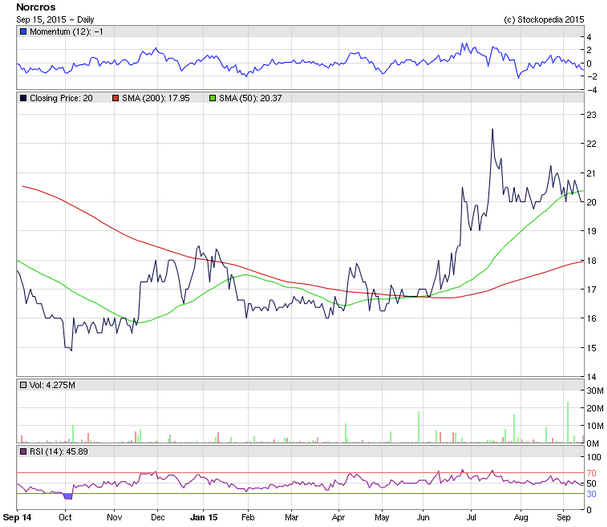Click the Vol legend swatch box

tap(23, 385)
